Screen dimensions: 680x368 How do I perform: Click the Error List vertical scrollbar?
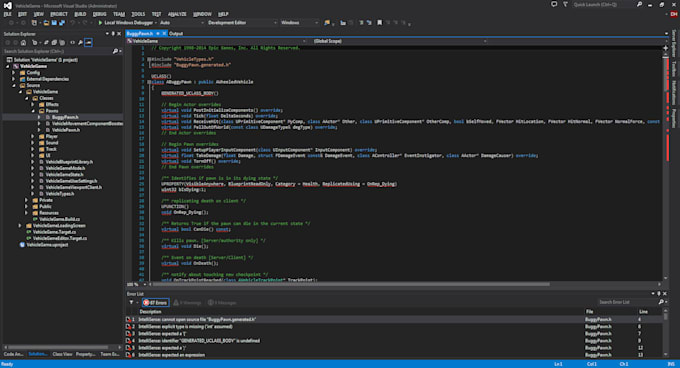point(666,316)
